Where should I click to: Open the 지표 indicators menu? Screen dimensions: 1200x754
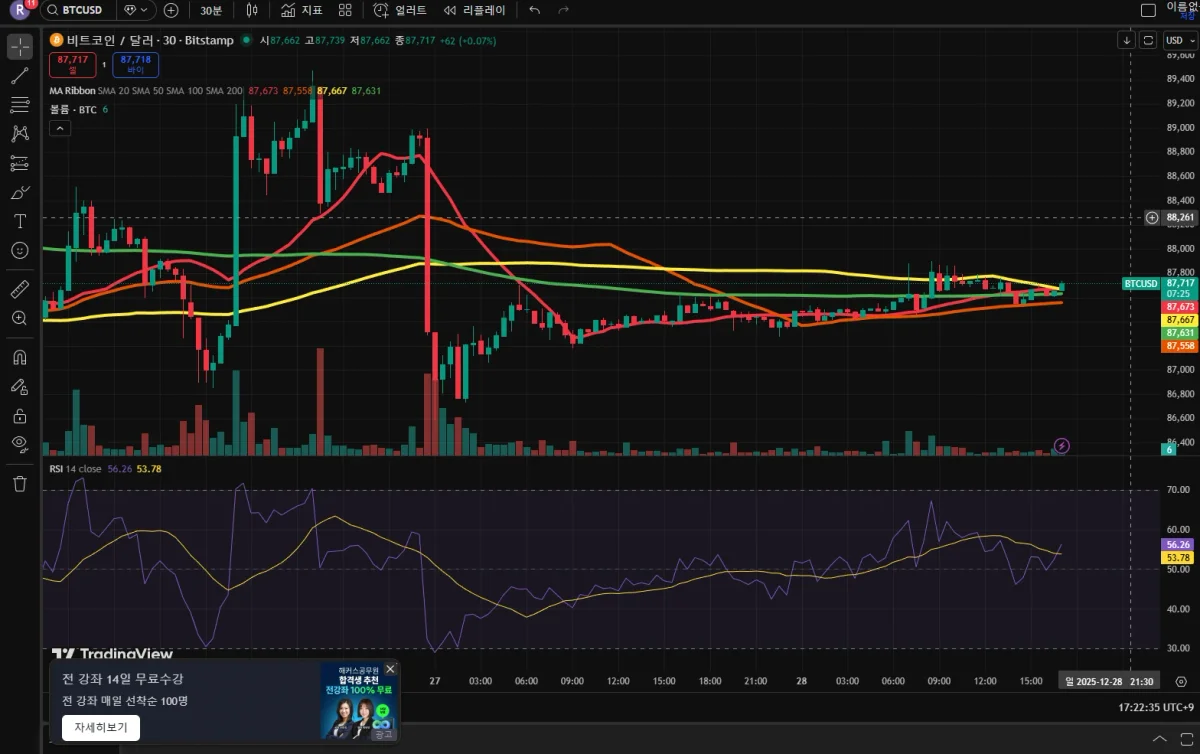(302, 10)
